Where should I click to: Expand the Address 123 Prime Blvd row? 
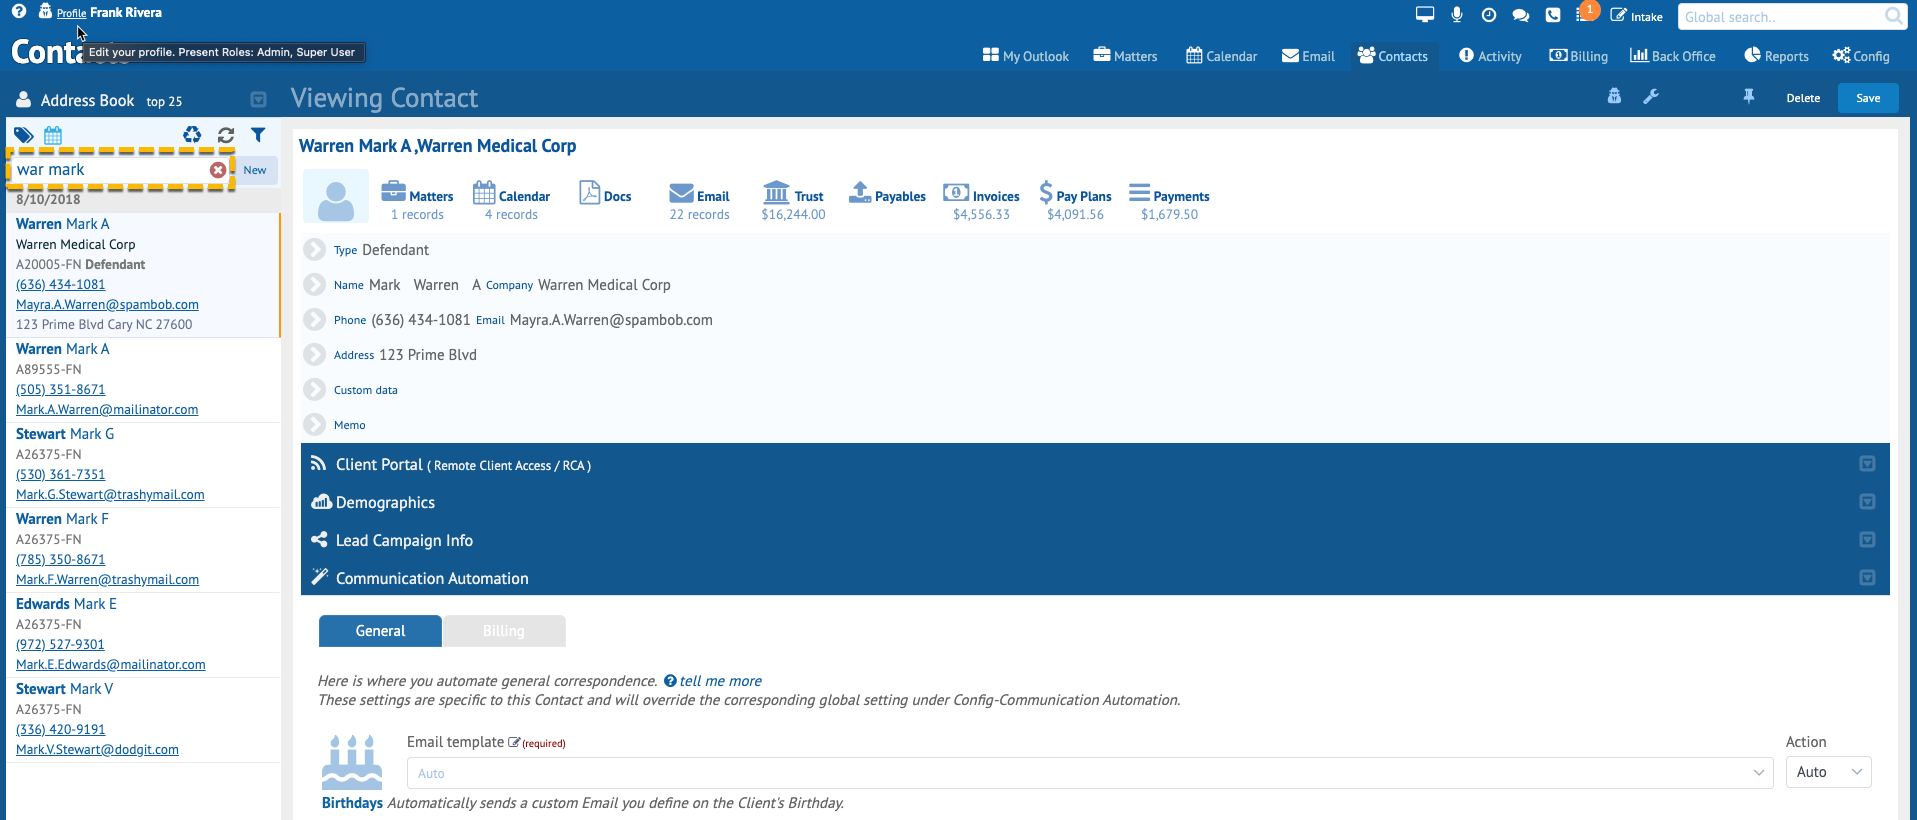[315, 354]
